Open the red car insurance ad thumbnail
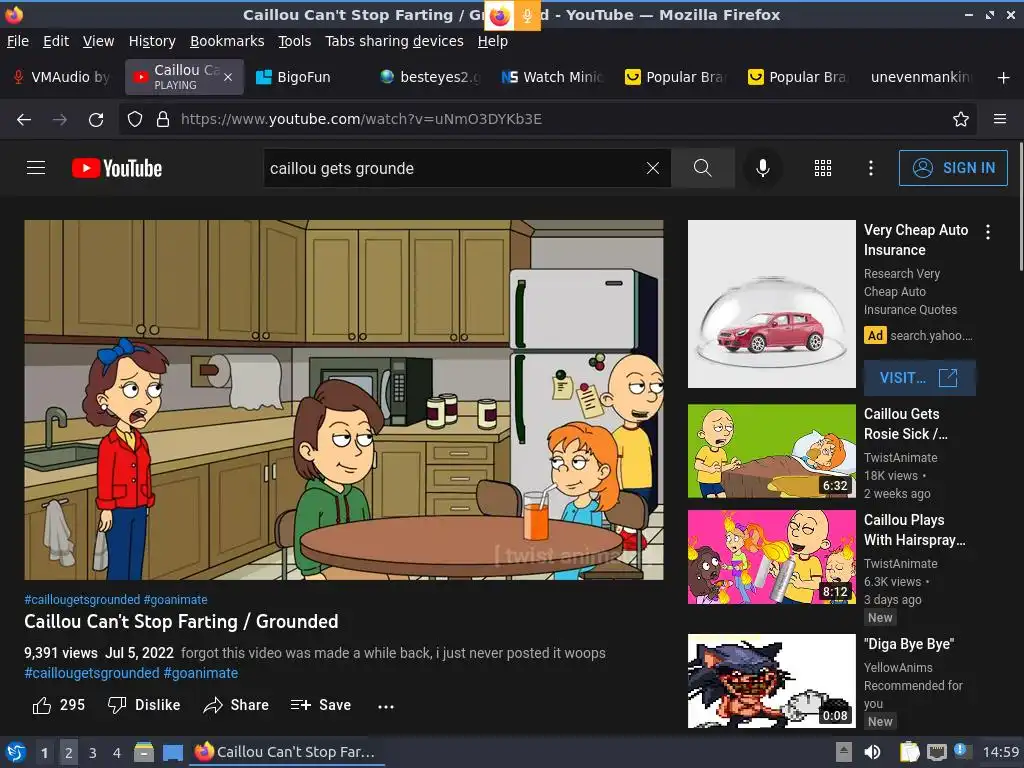1024x768 pixels. pyautogui.click(x=771, y=304)
